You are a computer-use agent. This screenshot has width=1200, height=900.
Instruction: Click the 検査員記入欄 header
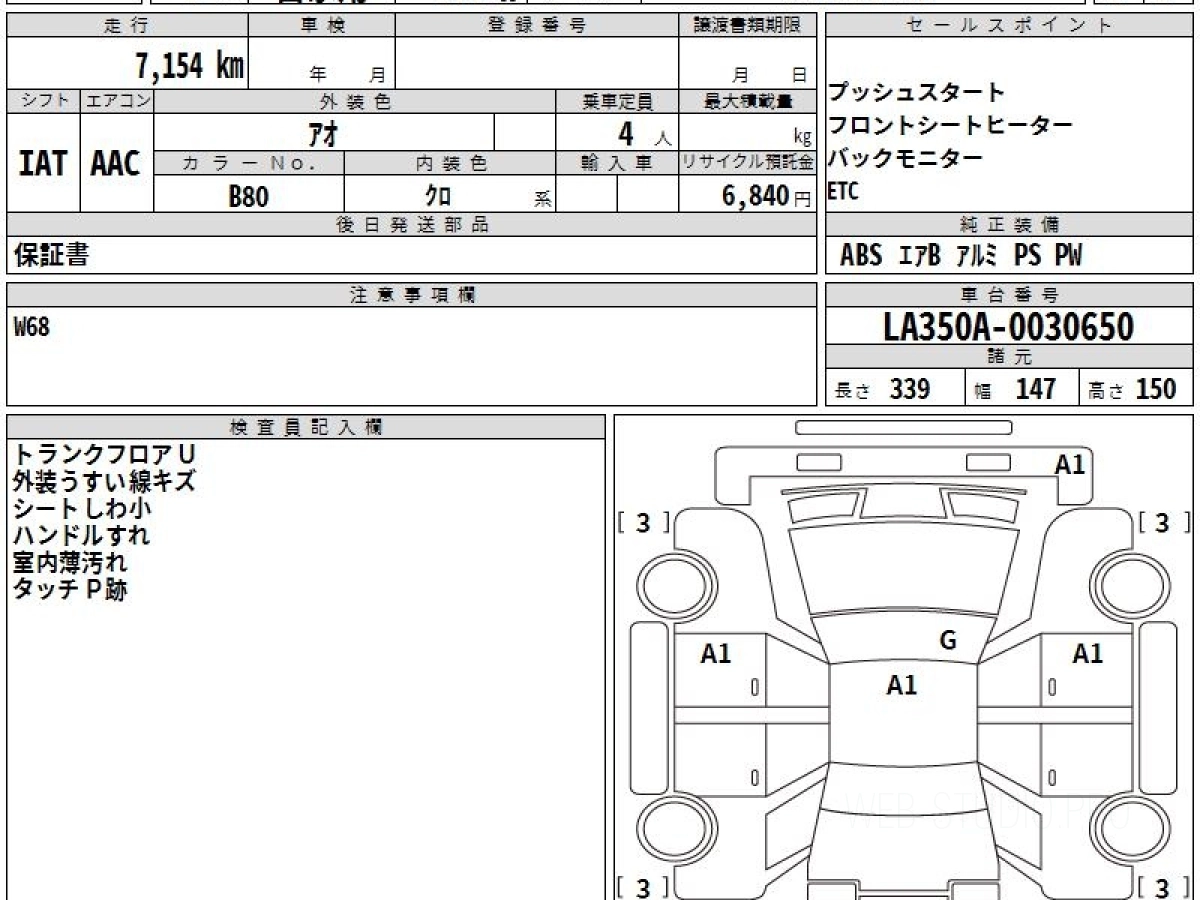pos(306,427)
